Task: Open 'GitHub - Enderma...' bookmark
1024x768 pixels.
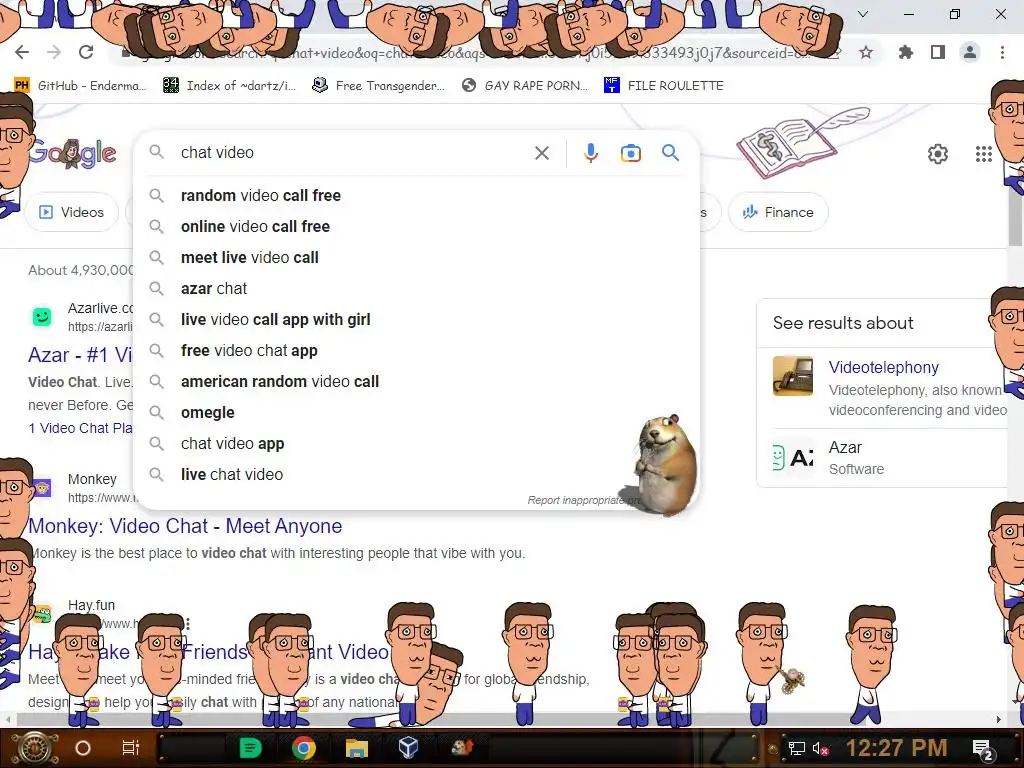Action: (80, 86)
